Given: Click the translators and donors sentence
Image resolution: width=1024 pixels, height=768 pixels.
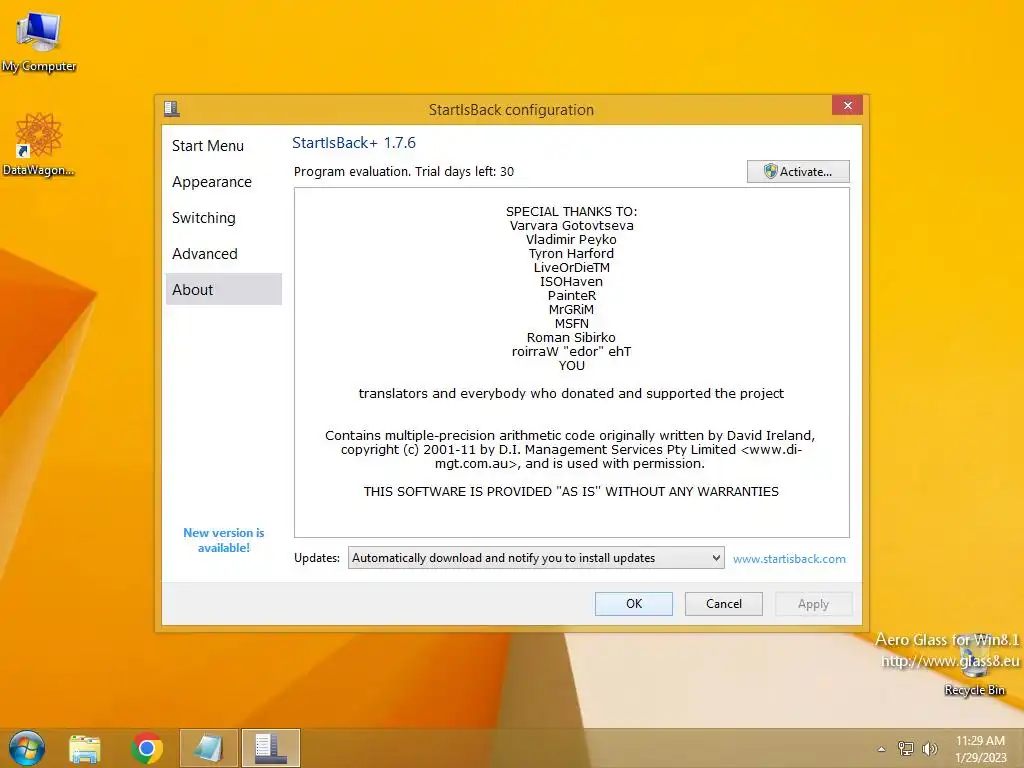Looking at the screenshot, I should (x=571, y=393).
